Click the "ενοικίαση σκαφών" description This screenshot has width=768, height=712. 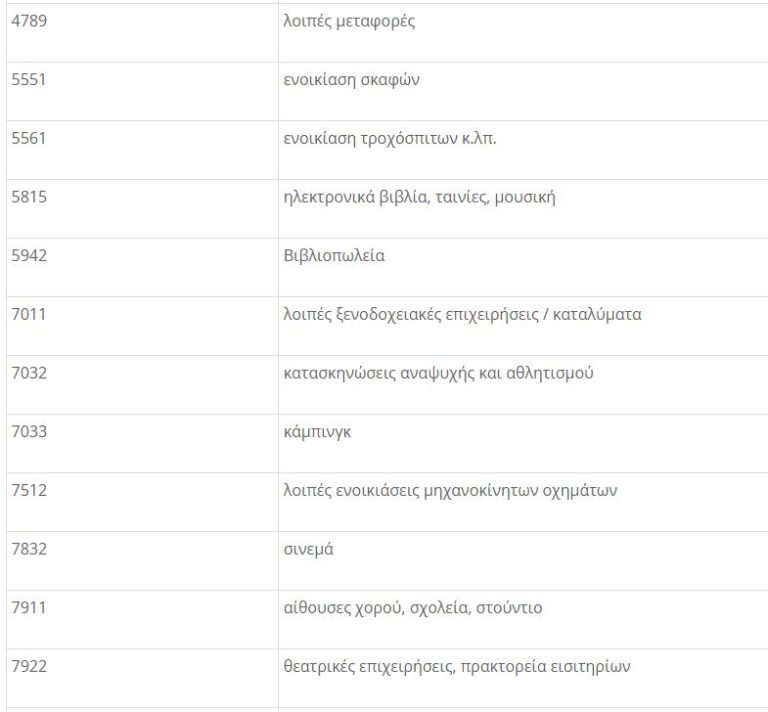350,80
